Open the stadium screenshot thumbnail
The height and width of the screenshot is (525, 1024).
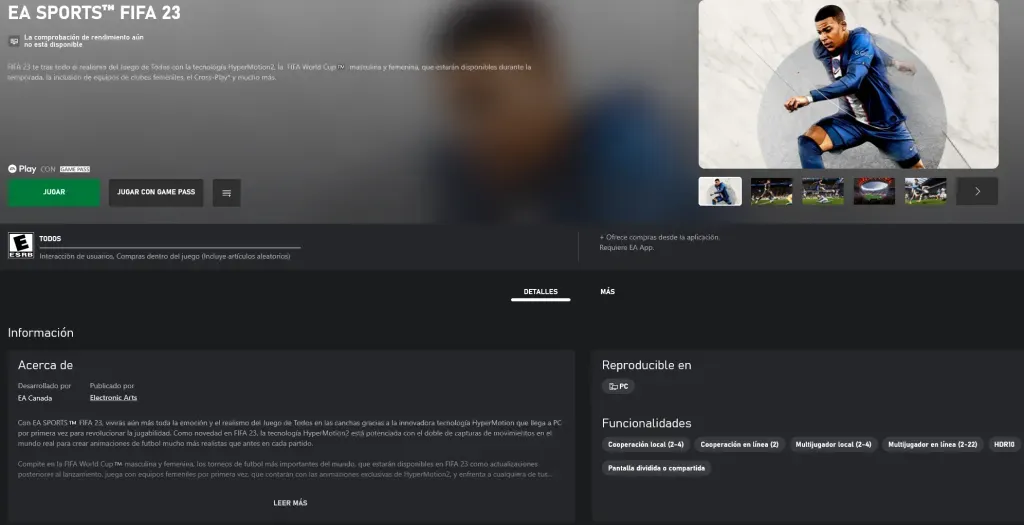874,191
